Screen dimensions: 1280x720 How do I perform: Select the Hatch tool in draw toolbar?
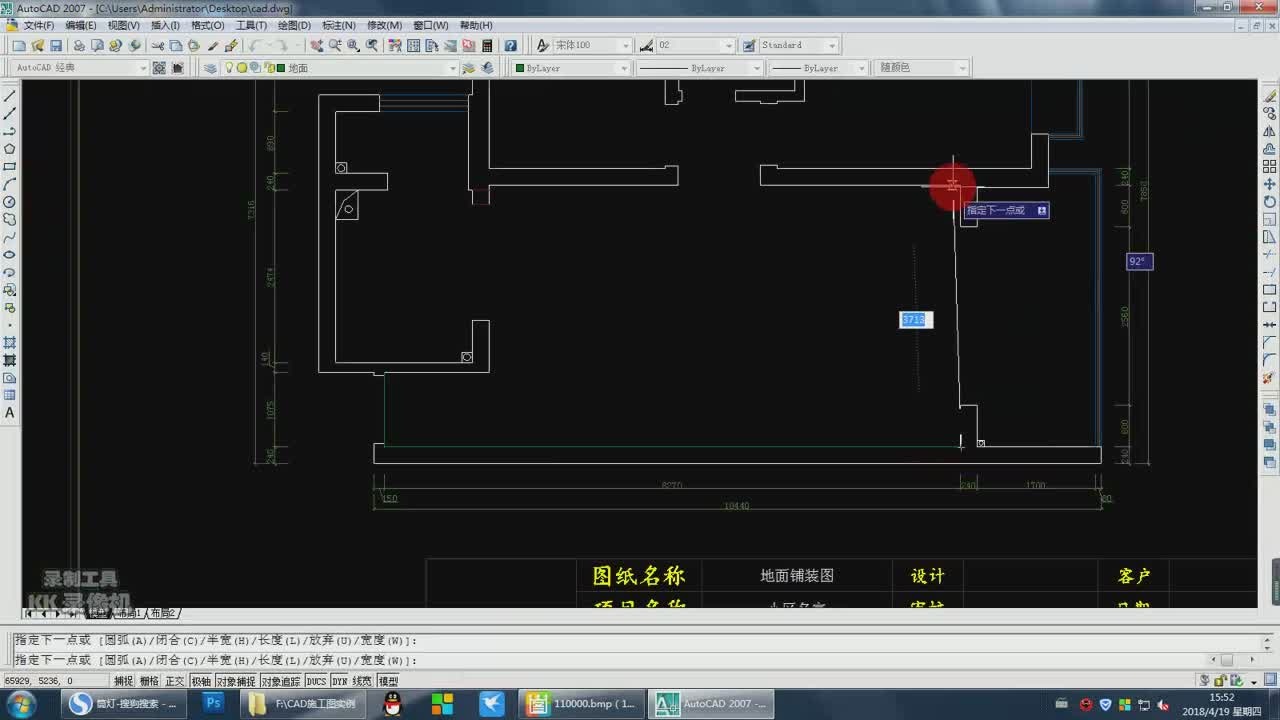click(10, 343)
